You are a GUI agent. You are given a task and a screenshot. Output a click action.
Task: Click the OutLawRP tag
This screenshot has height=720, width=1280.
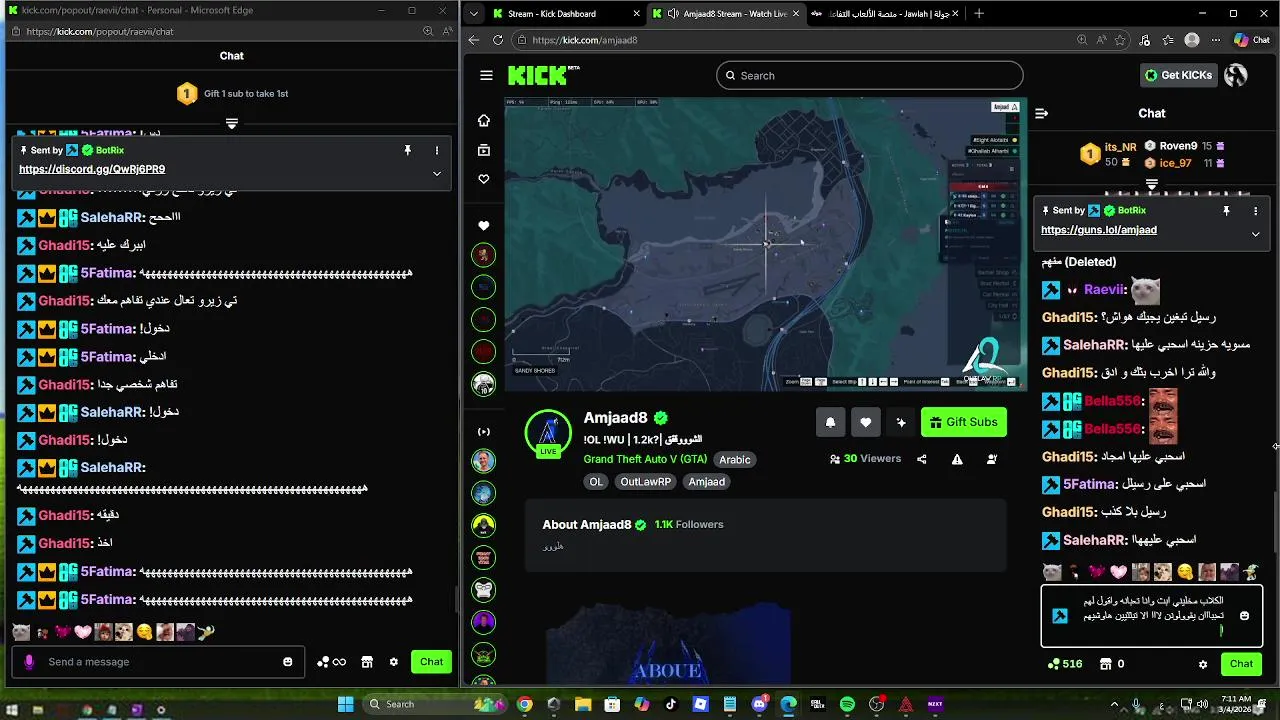point(644,482)
